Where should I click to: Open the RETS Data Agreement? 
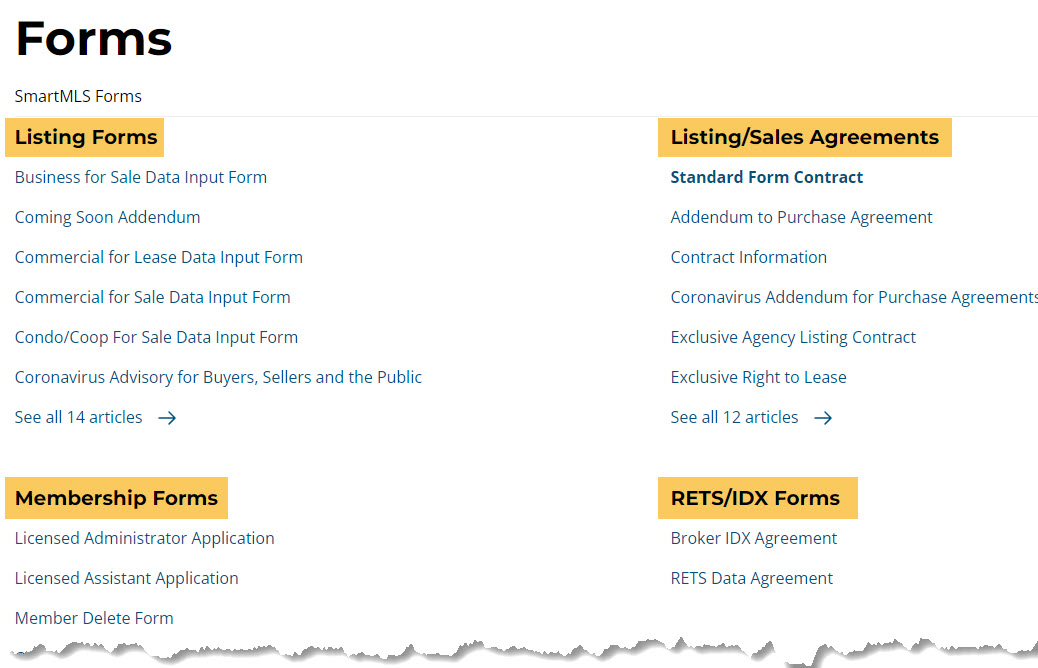(751, 578)
